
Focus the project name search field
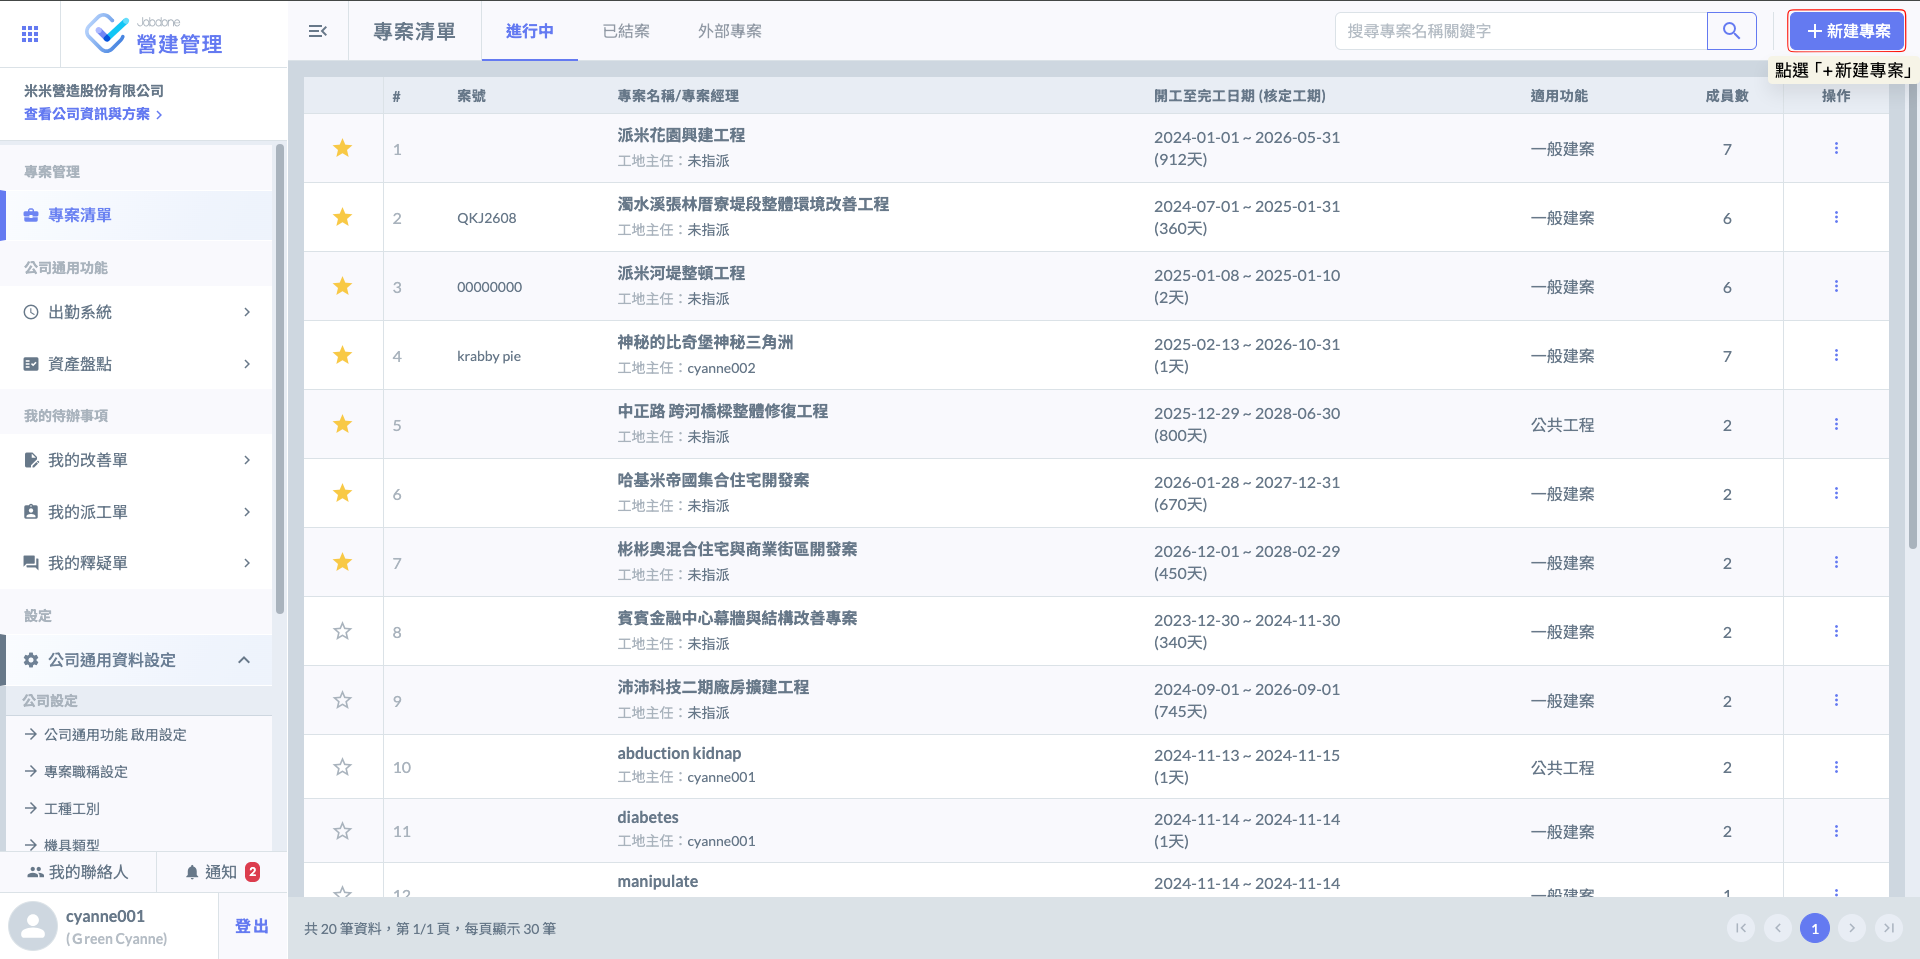tap(1520, 31)
